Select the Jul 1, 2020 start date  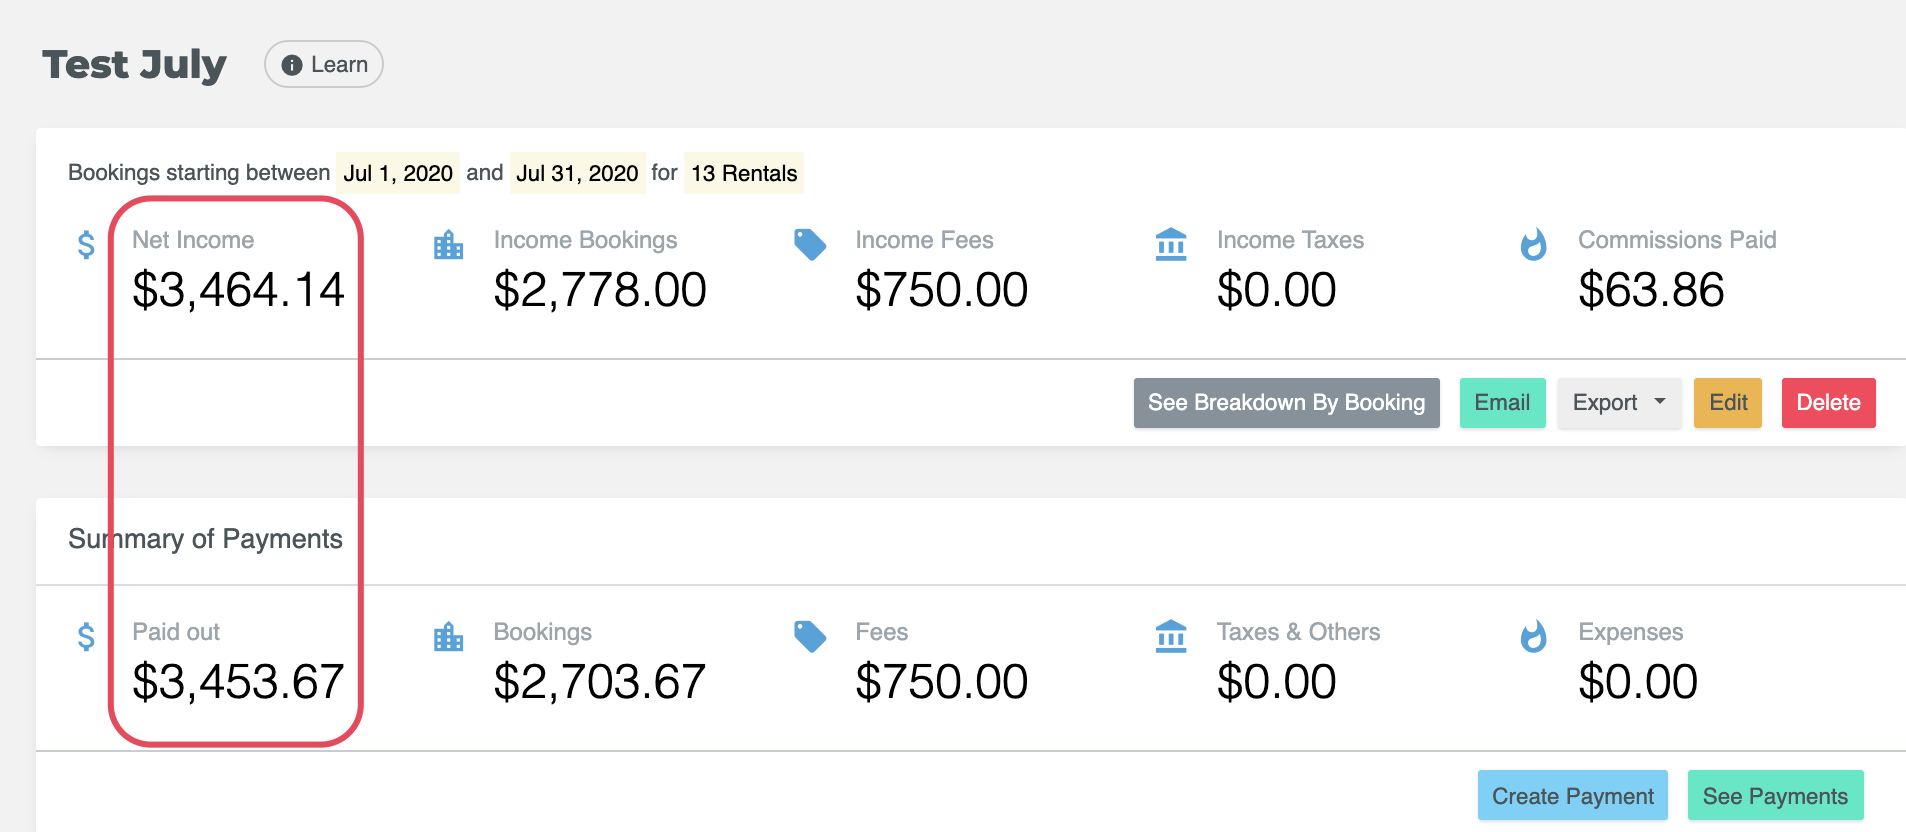pos(398,173)
